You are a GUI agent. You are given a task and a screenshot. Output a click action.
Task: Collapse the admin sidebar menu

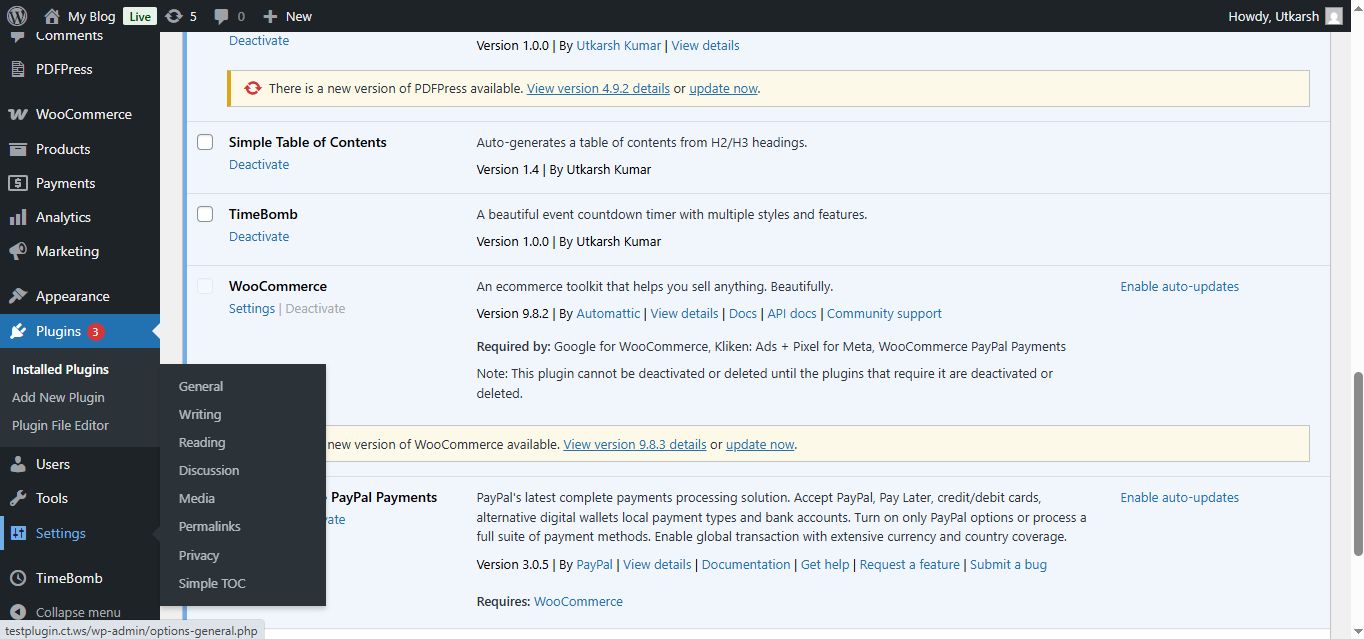pyautogui.click(x=77, y=612)
